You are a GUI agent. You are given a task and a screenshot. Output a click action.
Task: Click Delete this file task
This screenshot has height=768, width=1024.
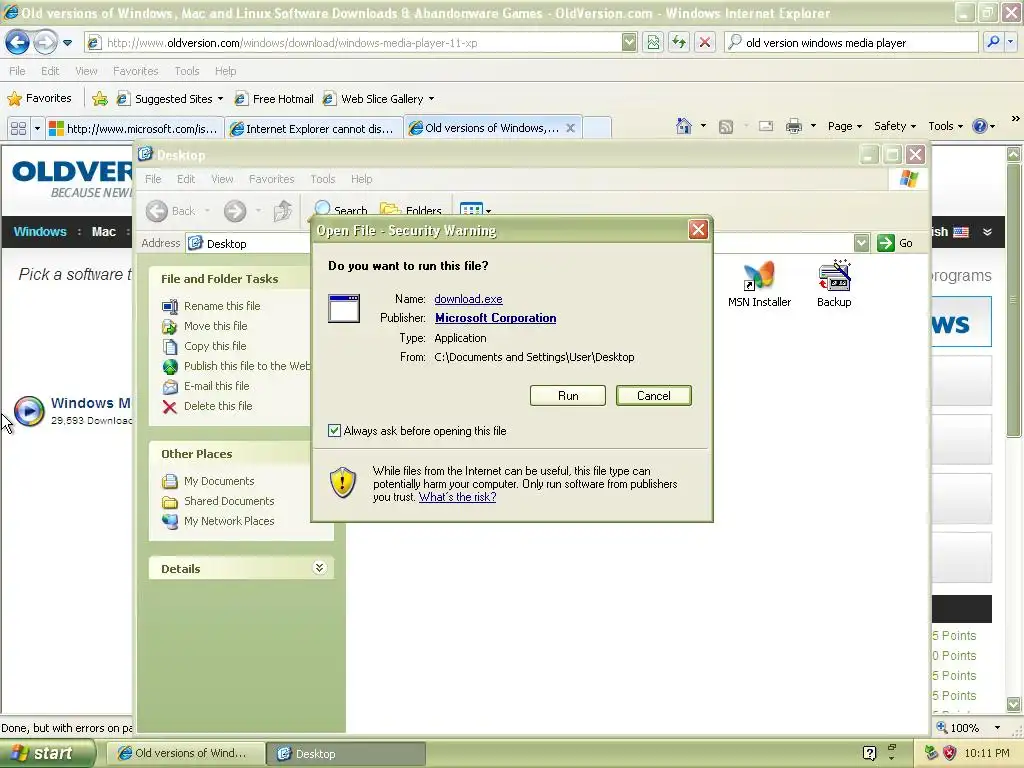[x=217, y=406]
